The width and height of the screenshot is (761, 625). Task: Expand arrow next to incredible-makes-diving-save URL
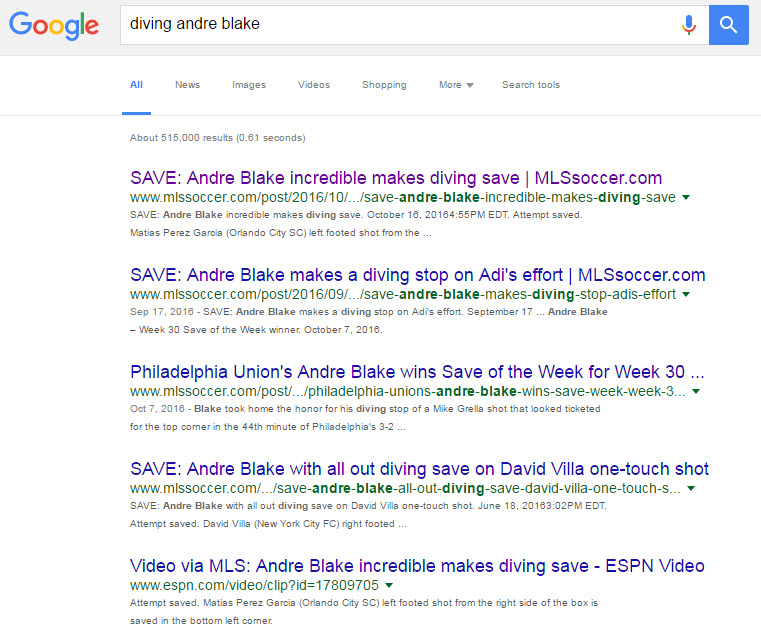(686, 197)
